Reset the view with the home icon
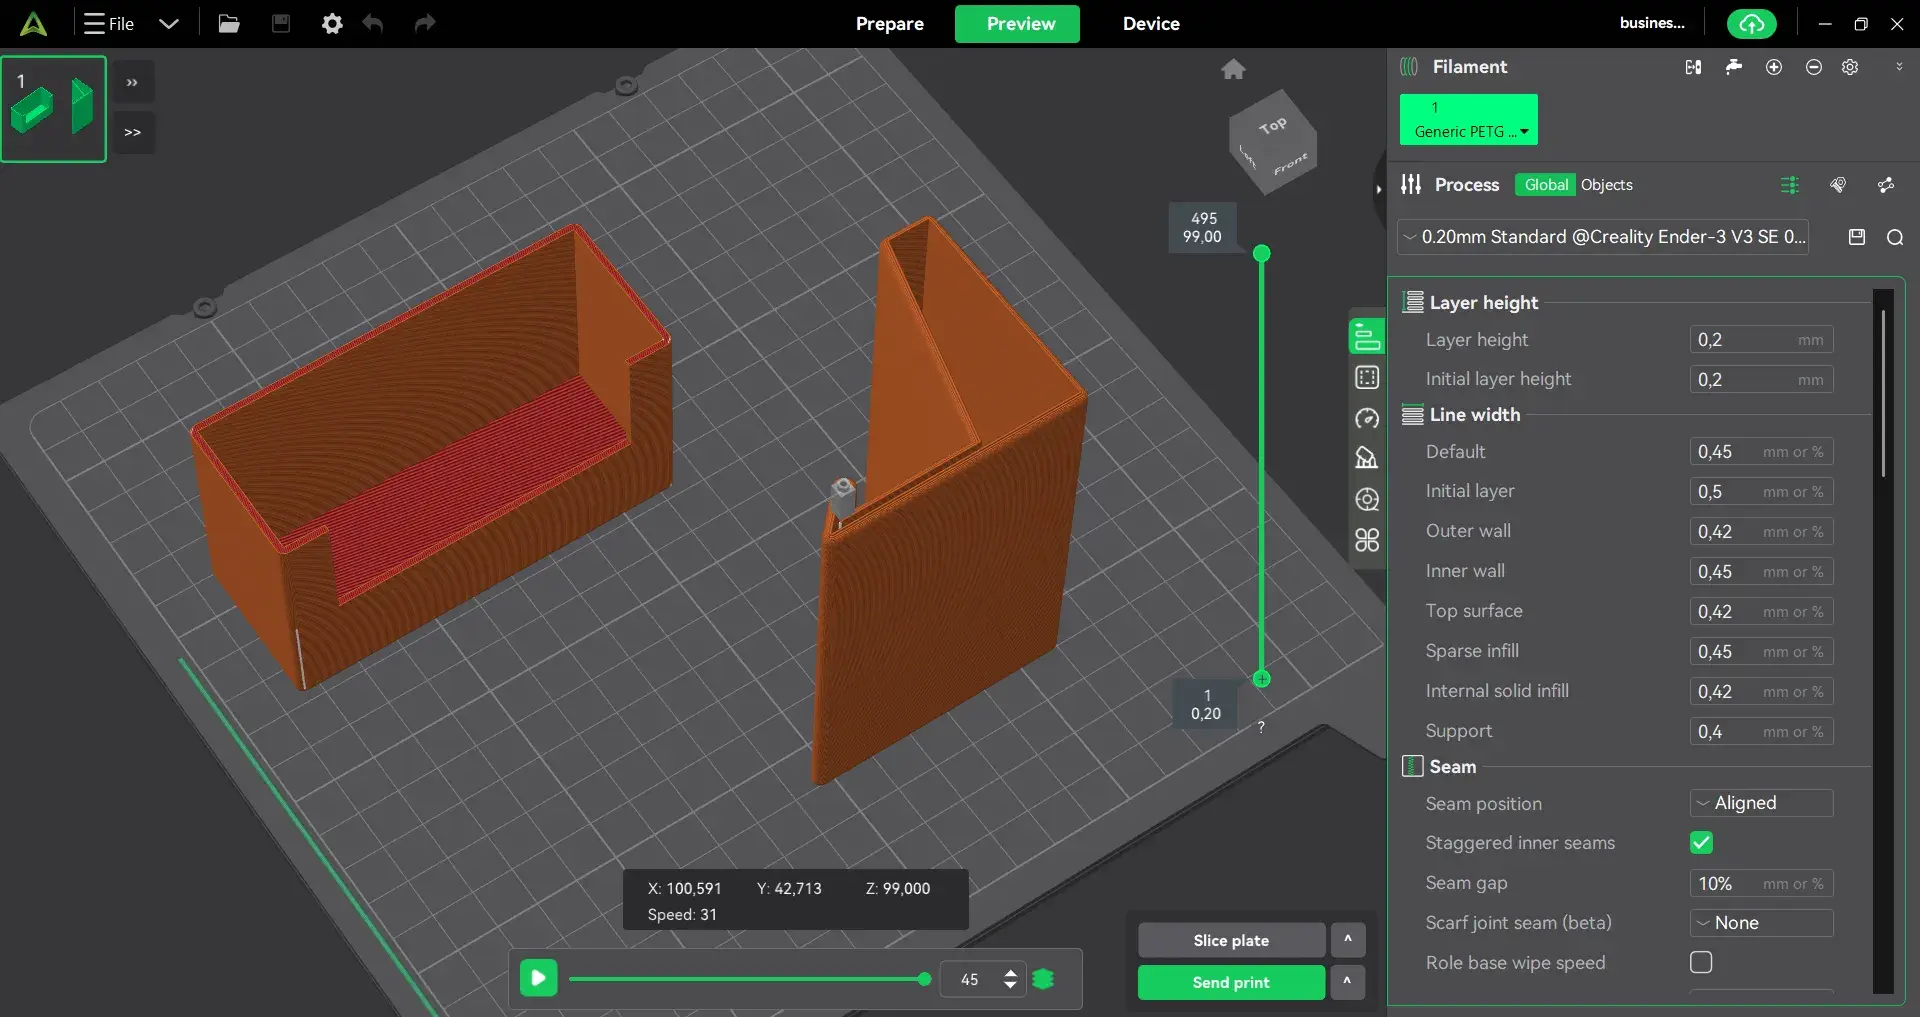 pyautogui.click(x=1233, y=69)
